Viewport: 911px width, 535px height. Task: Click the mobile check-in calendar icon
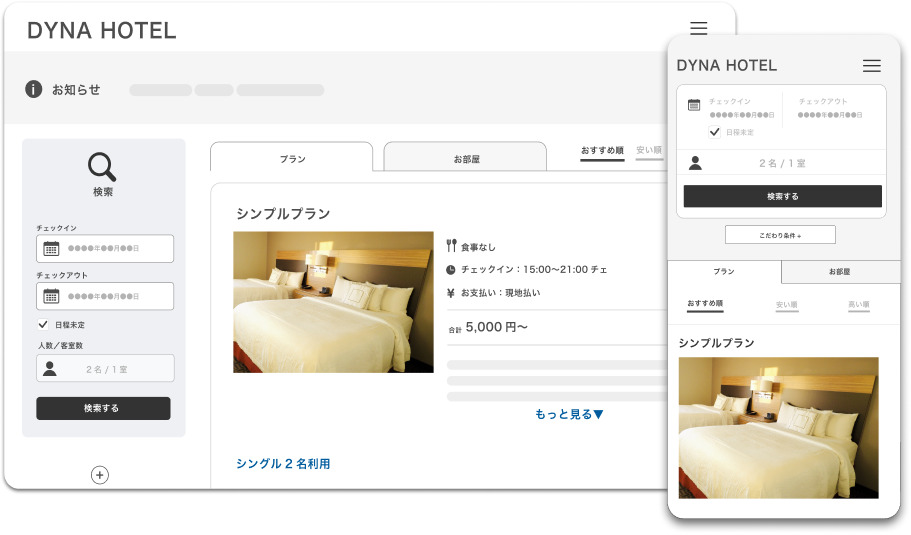[694, 105]
